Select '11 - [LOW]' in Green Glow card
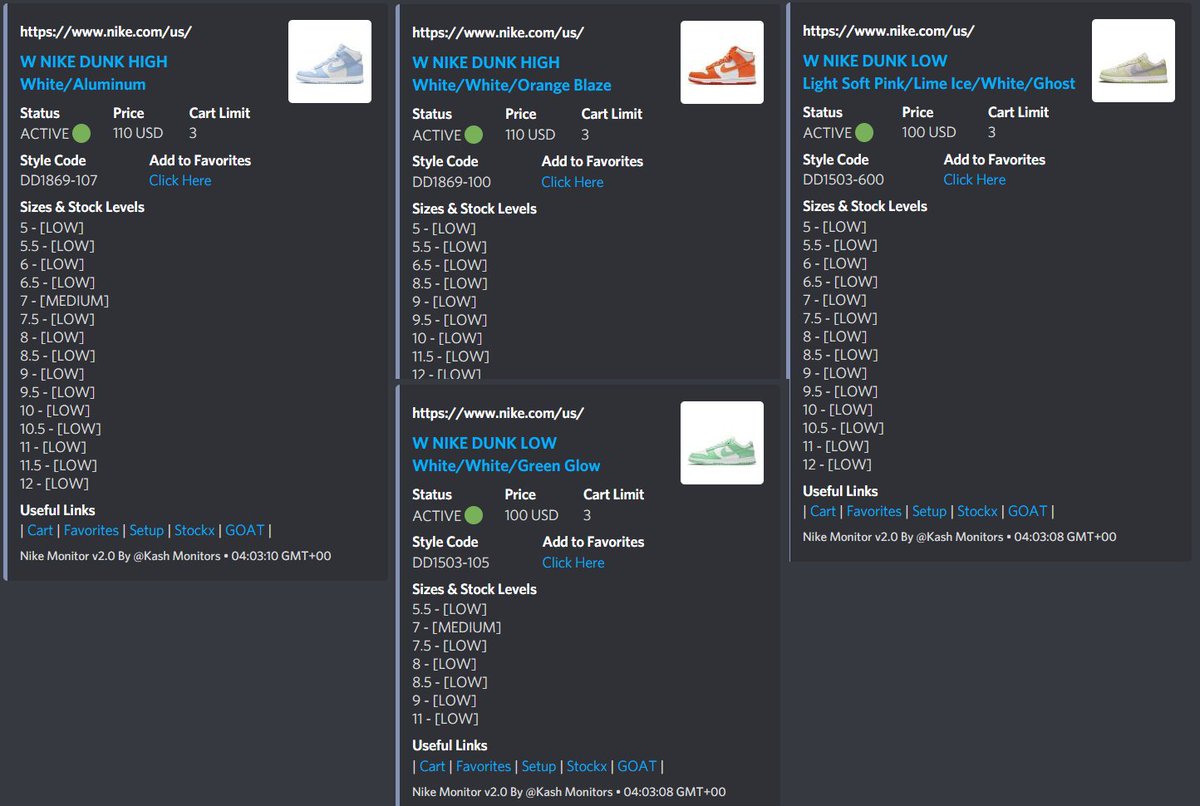 pyautogui.click(x=446, y=718)
